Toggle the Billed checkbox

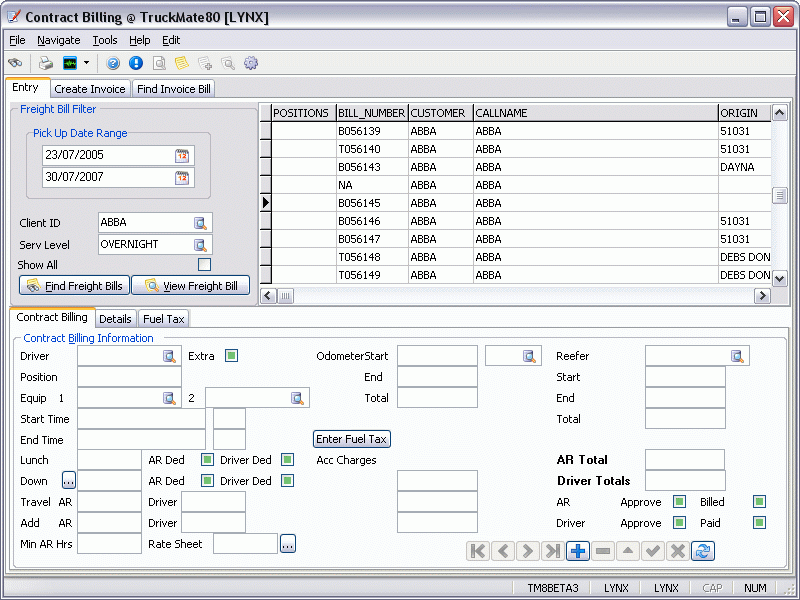point(759,502)
